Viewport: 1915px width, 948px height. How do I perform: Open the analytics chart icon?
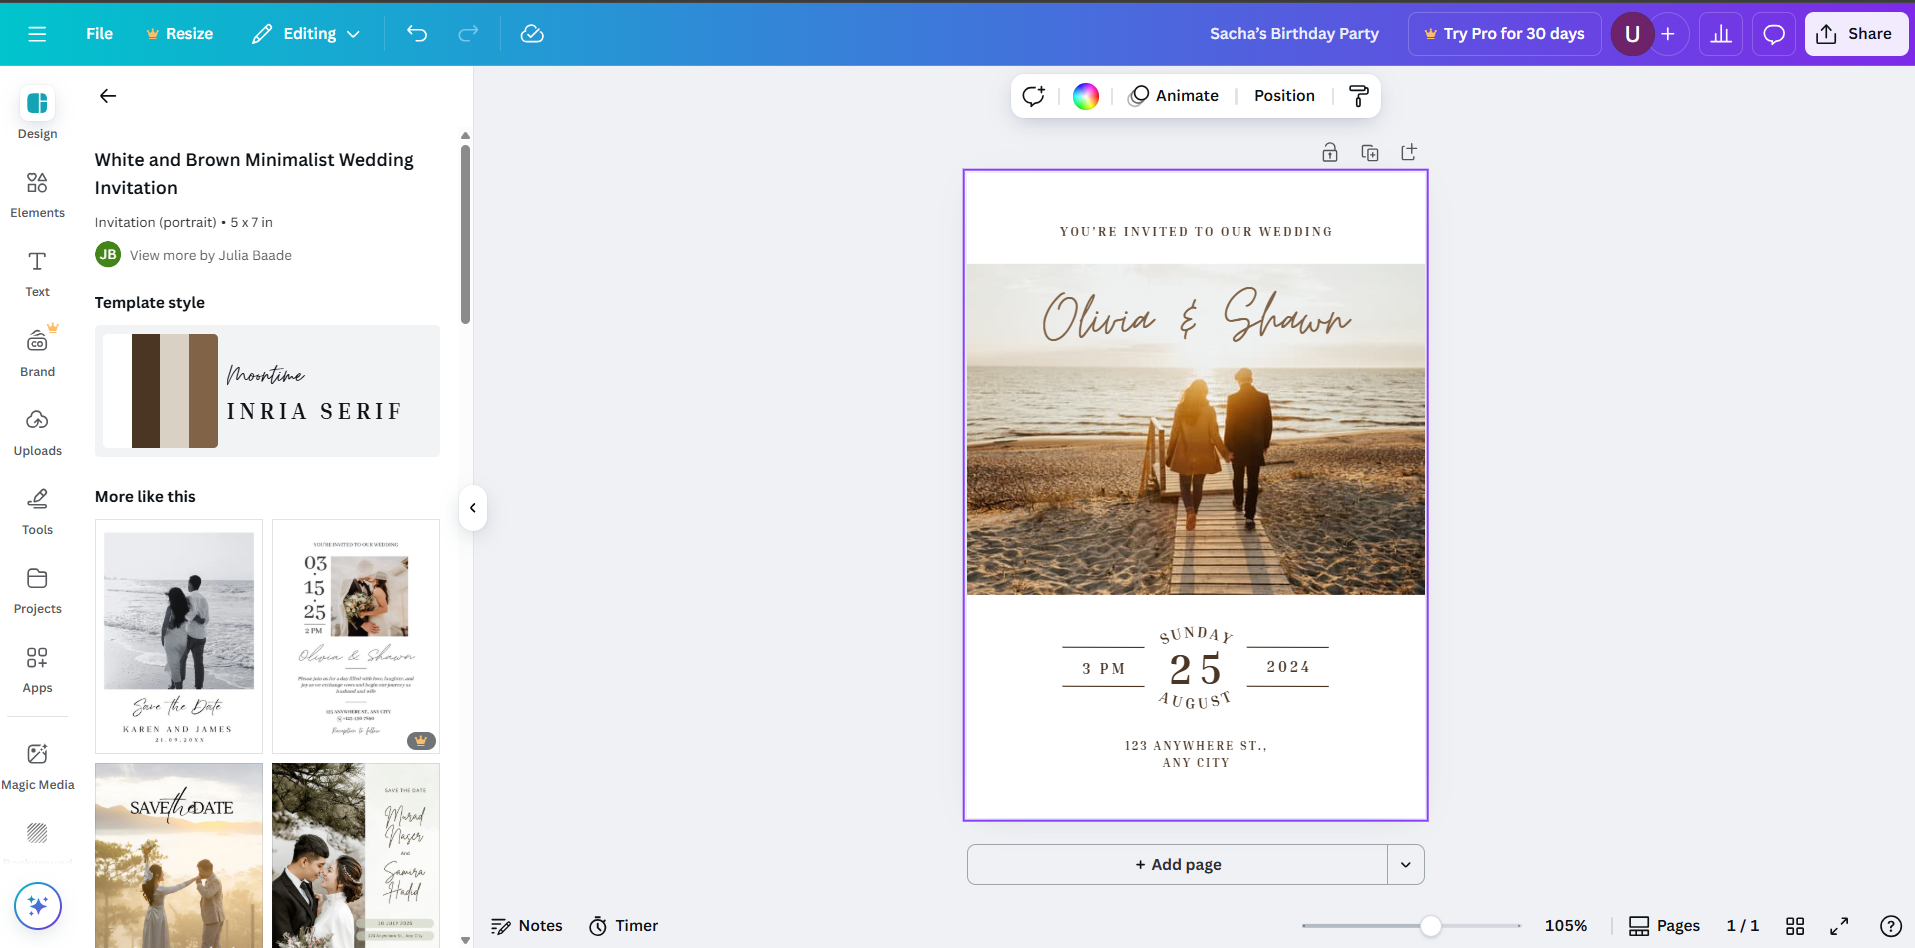[1721, 34]
